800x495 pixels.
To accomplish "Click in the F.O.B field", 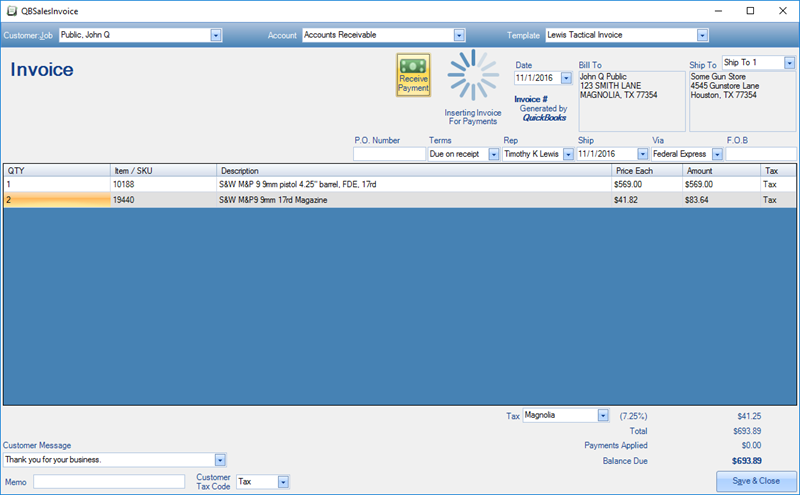I will [761, 154].
